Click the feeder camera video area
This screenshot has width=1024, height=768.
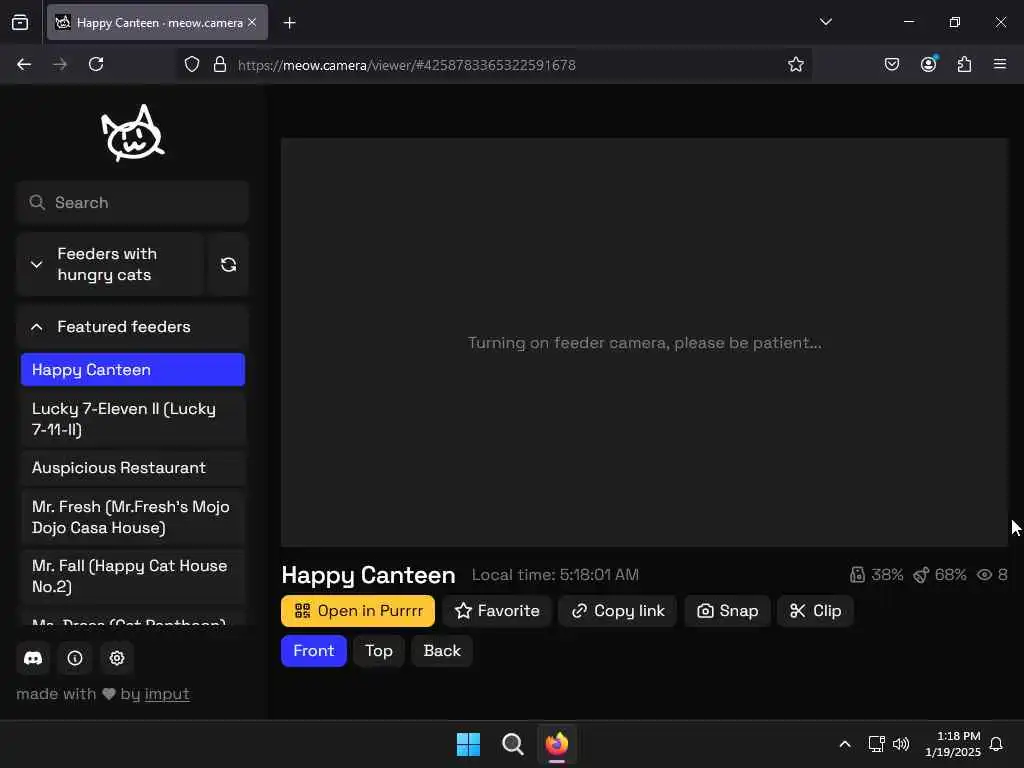click(x=645, y=342)
